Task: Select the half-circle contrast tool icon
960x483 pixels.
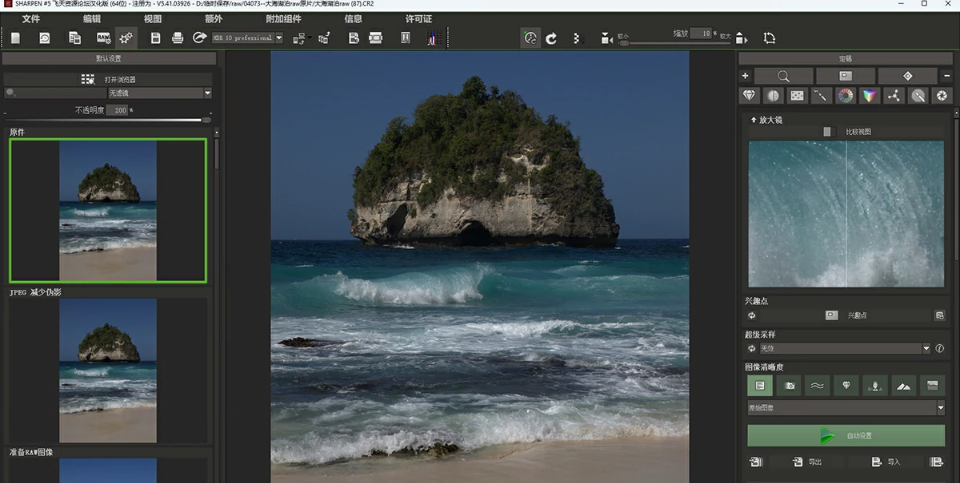Action: [773, 96]
